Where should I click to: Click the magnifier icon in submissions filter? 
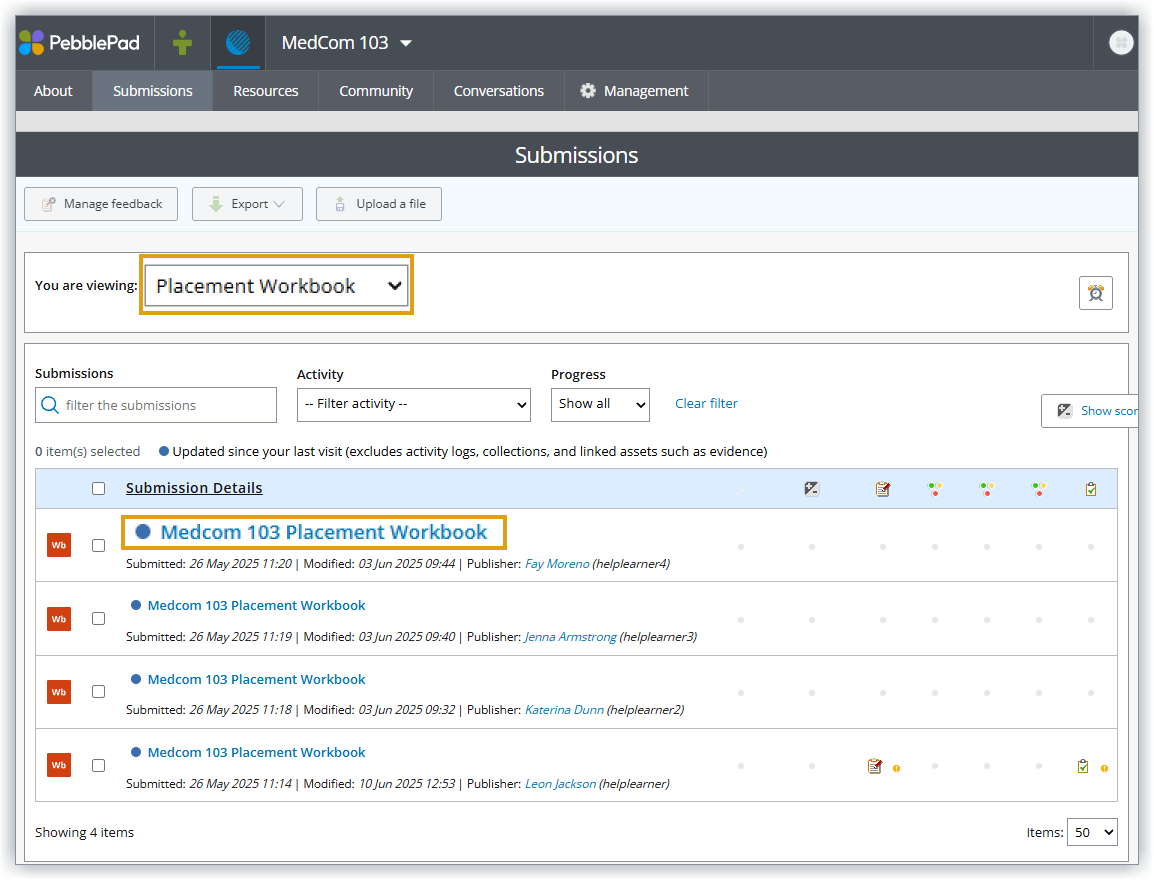point(50,405)
